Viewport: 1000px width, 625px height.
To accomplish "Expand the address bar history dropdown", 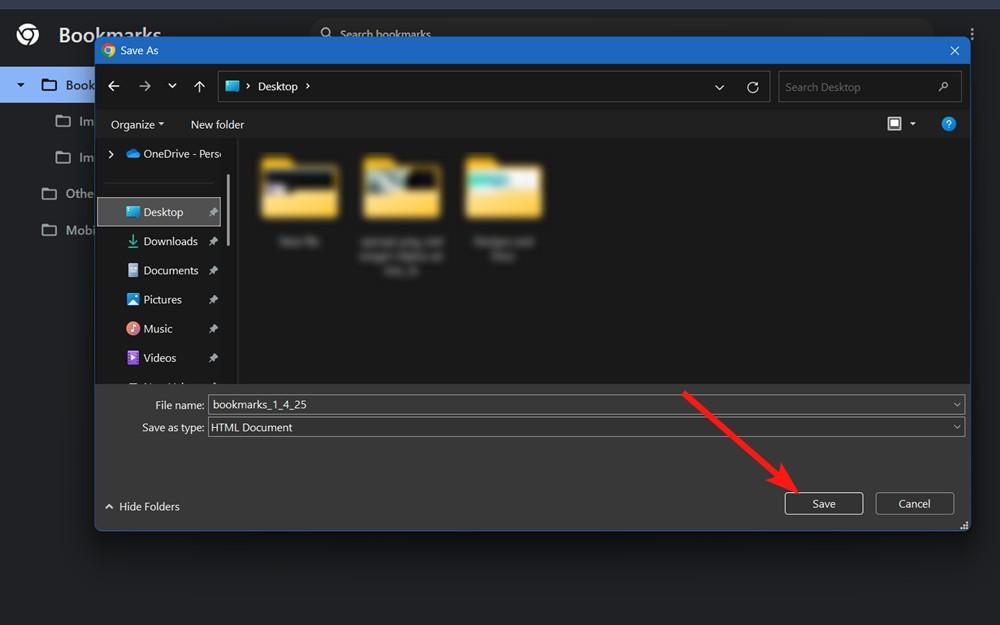I will point(719,87).
